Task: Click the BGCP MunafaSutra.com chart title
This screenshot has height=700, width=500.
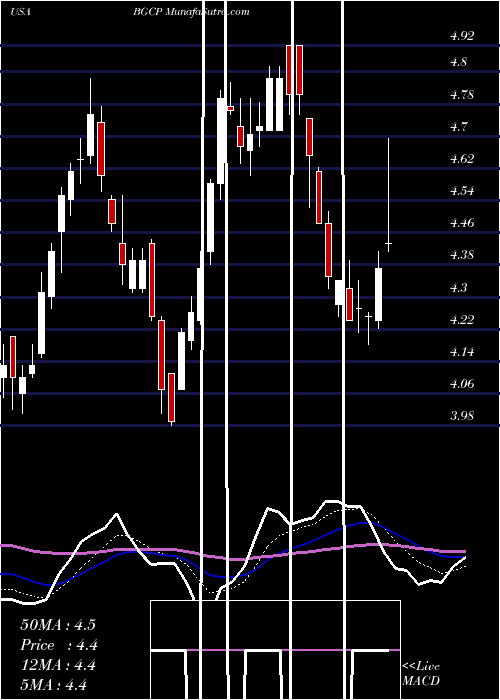Action: [191, 12]
